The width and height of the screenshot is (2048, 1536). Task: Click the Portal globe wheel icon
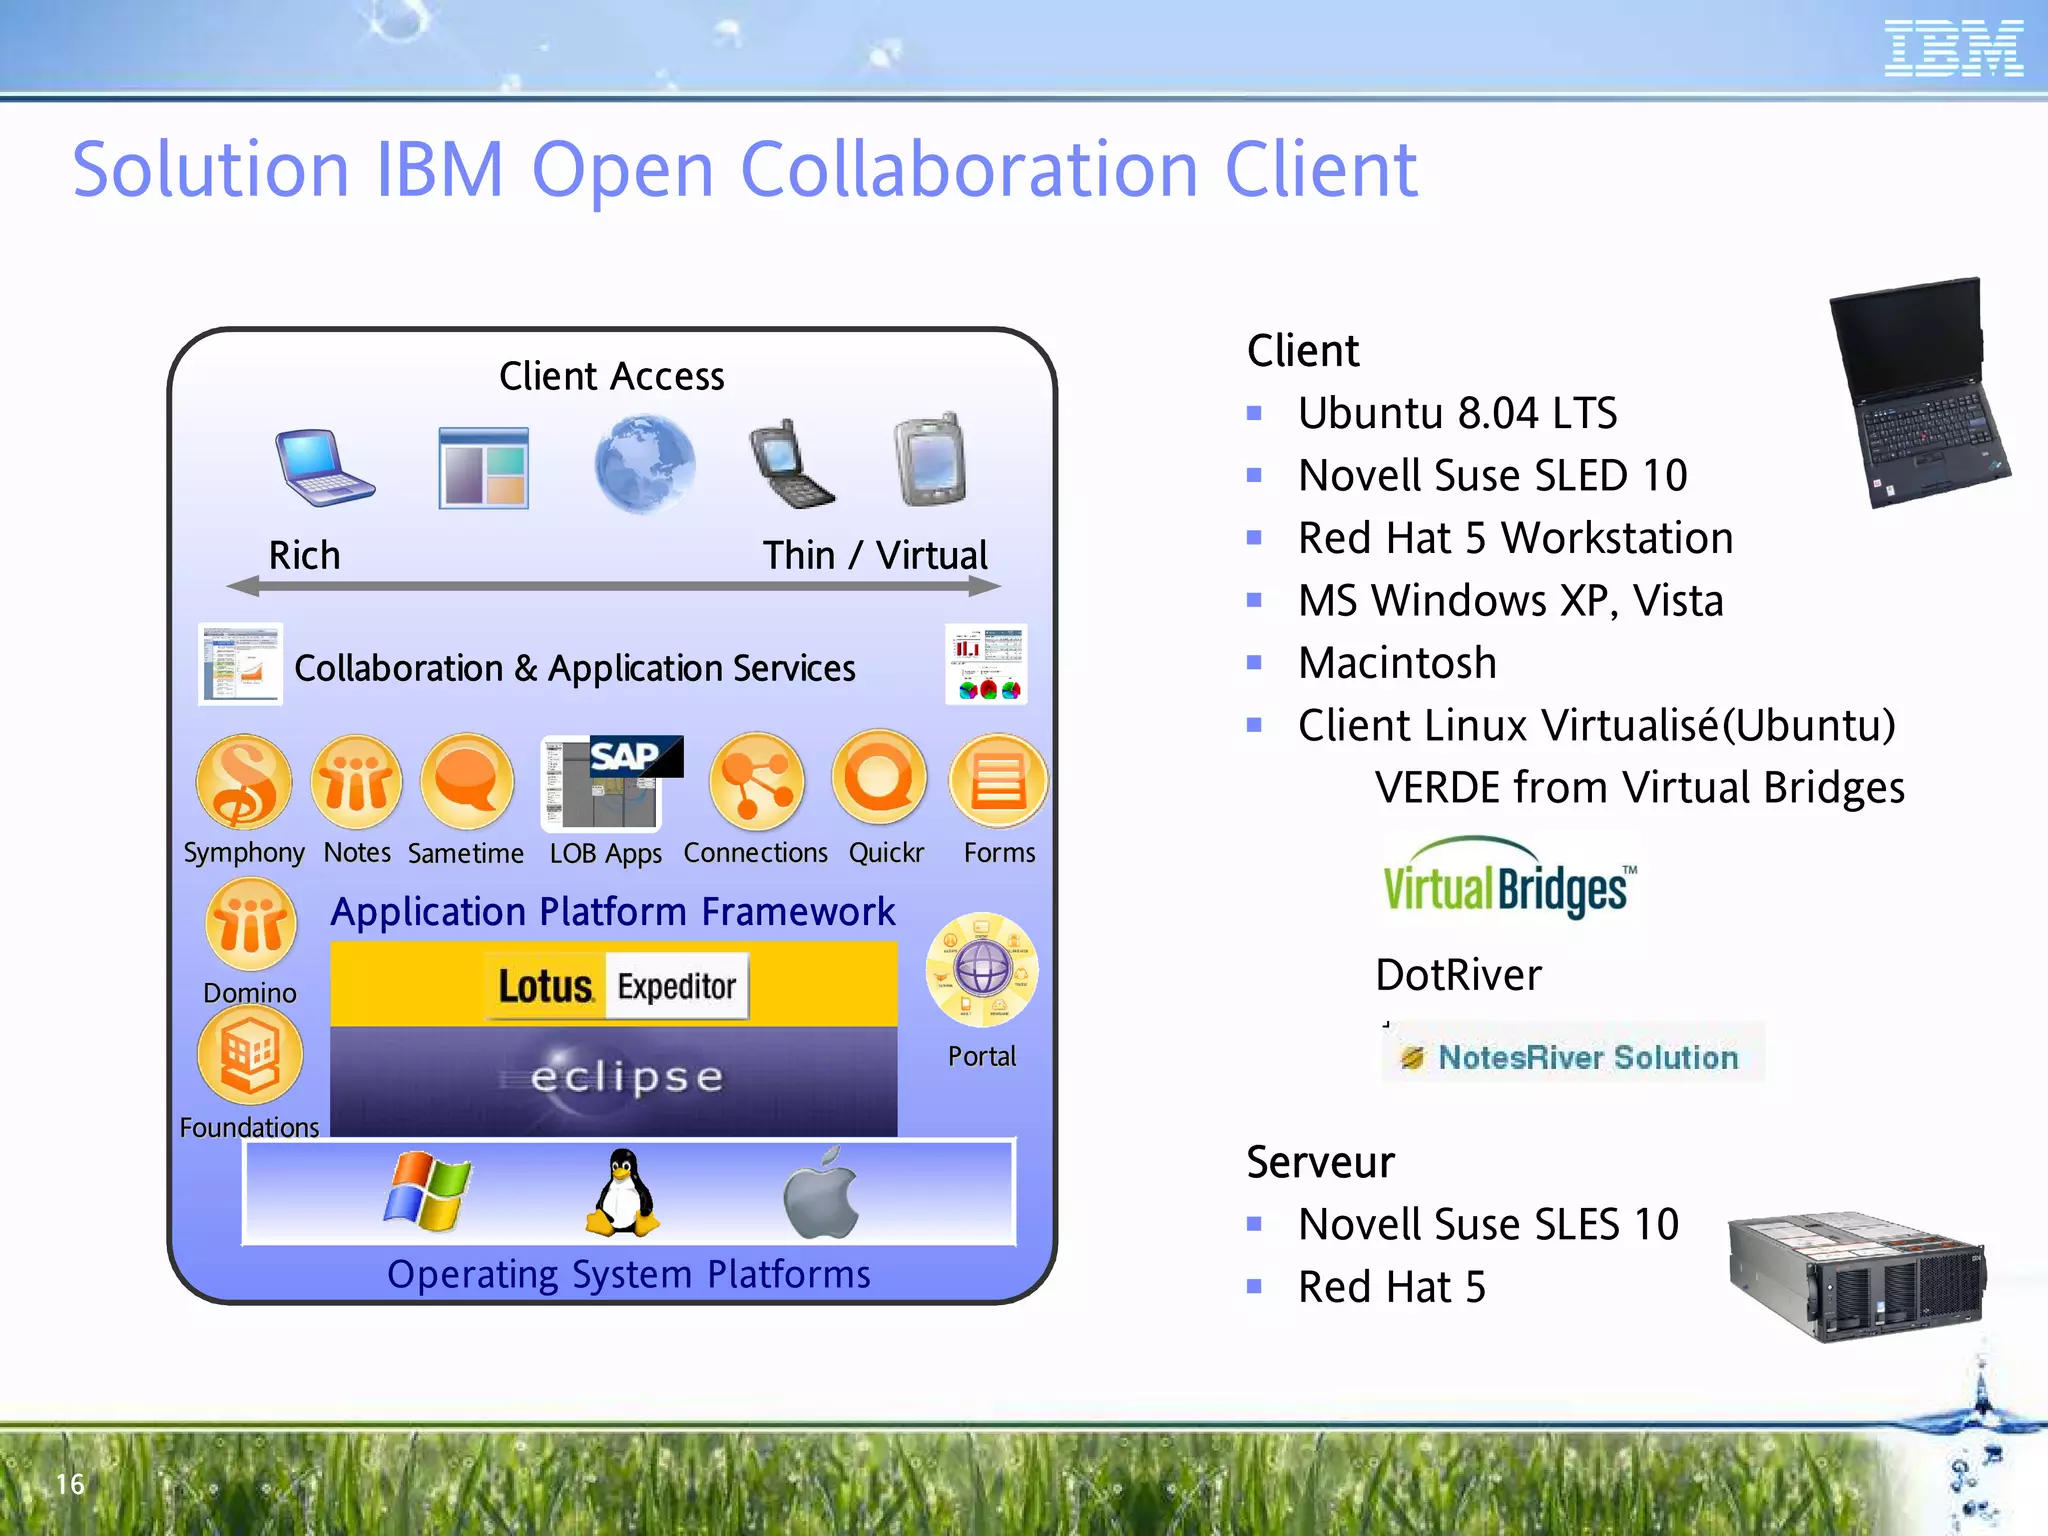pyautogui.click(x=982, y=970)
